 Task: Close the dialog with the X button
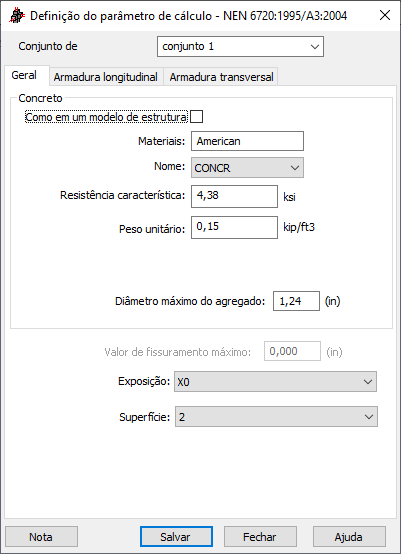tap(385, 15)
